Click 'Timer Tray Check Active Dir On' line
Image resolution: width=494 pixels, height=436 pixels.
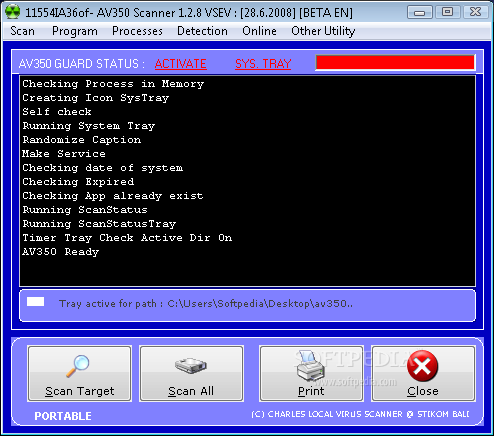point(127,238)
